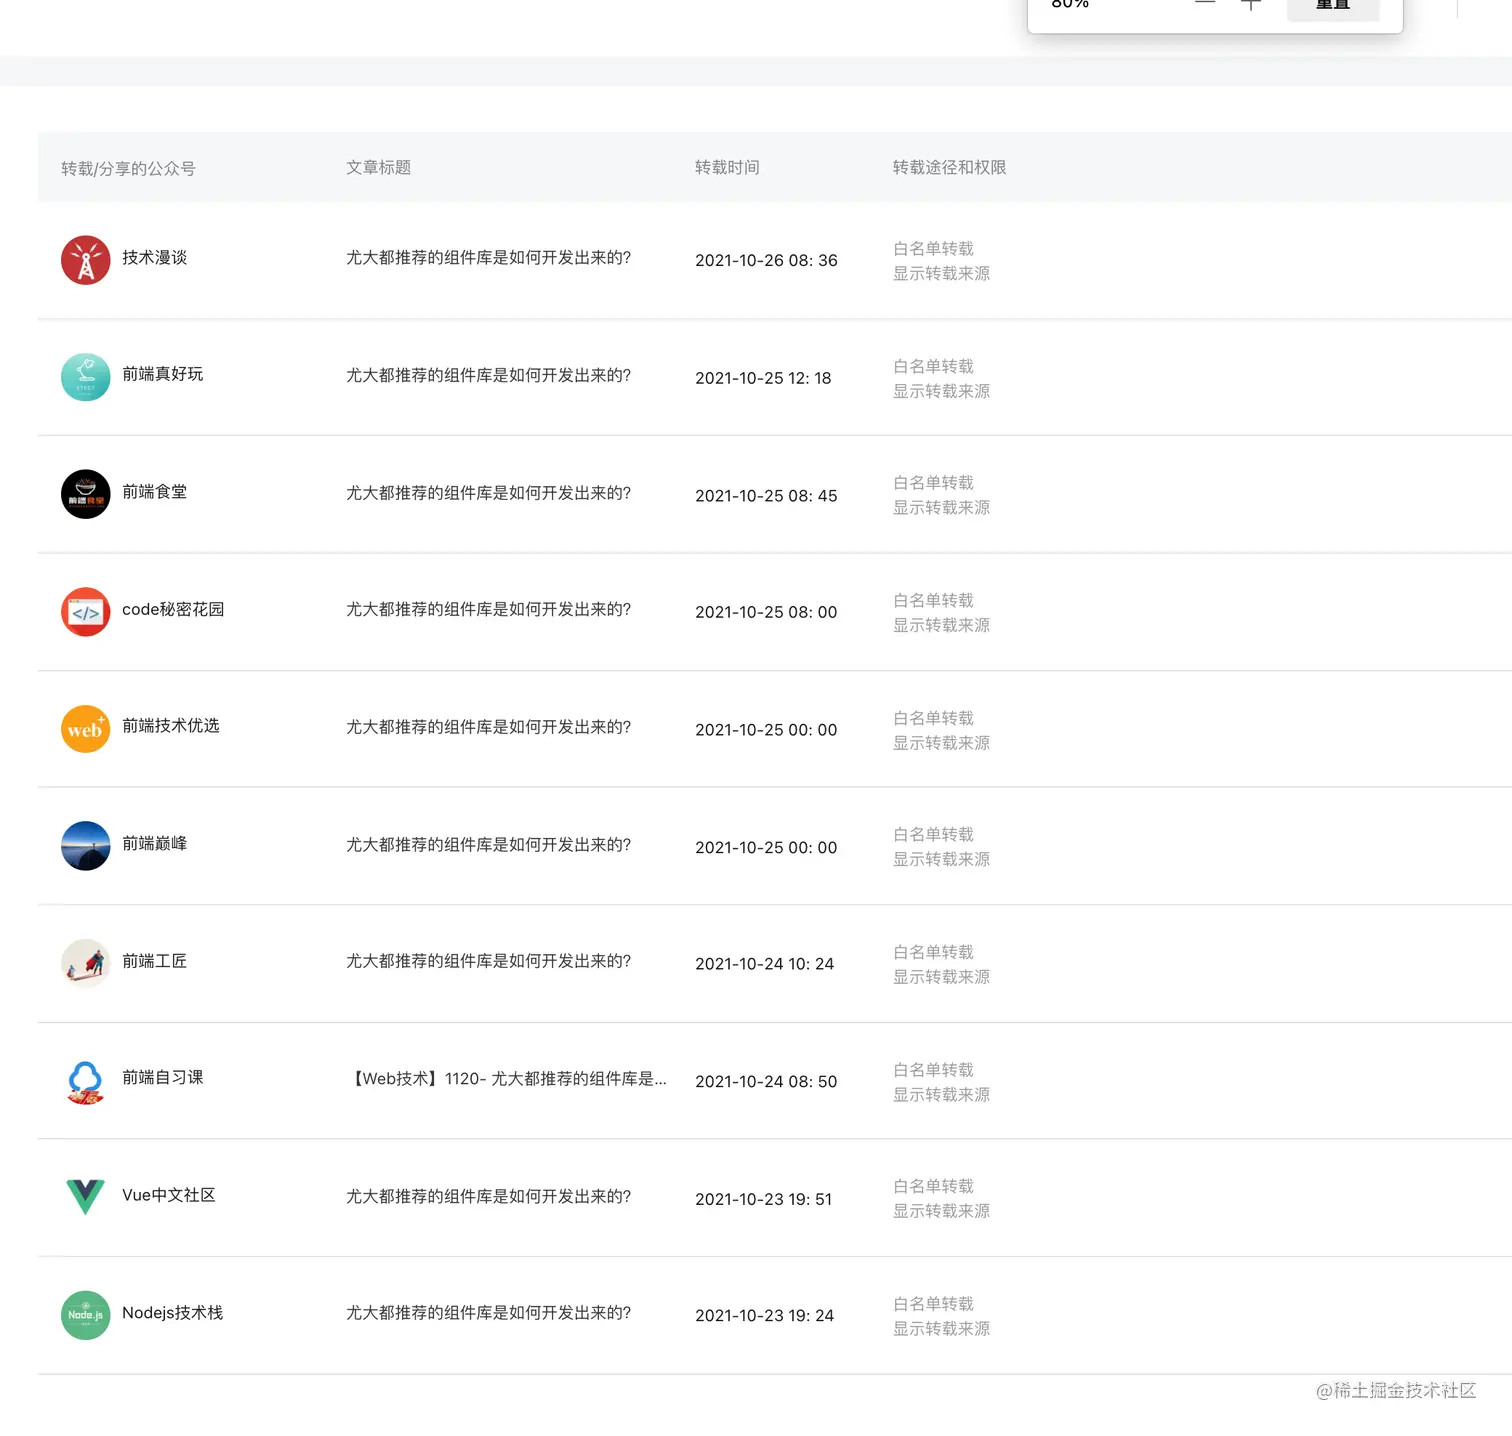
Task: Click the 前端真好玩 teal avatar
Action: click(86, 377)
